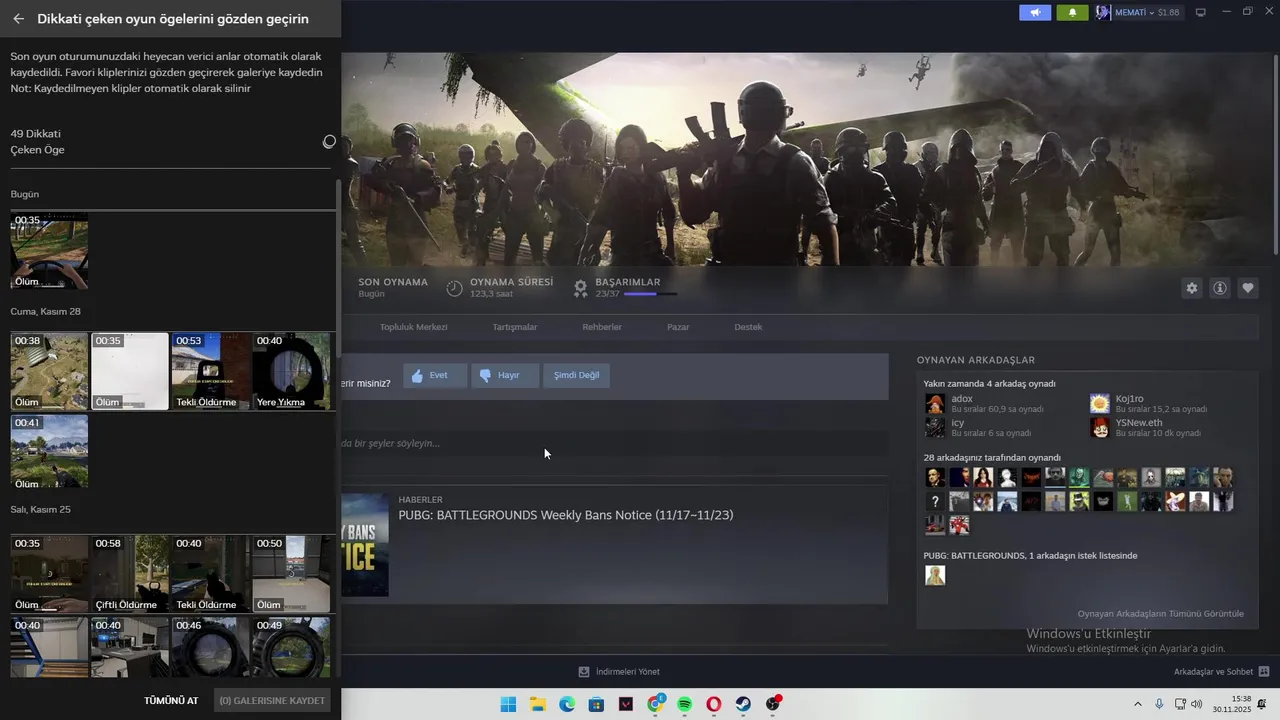This screenshot has width=1280, height=720.
Task: Switch to the Rehberler tab
Action: 602,327
